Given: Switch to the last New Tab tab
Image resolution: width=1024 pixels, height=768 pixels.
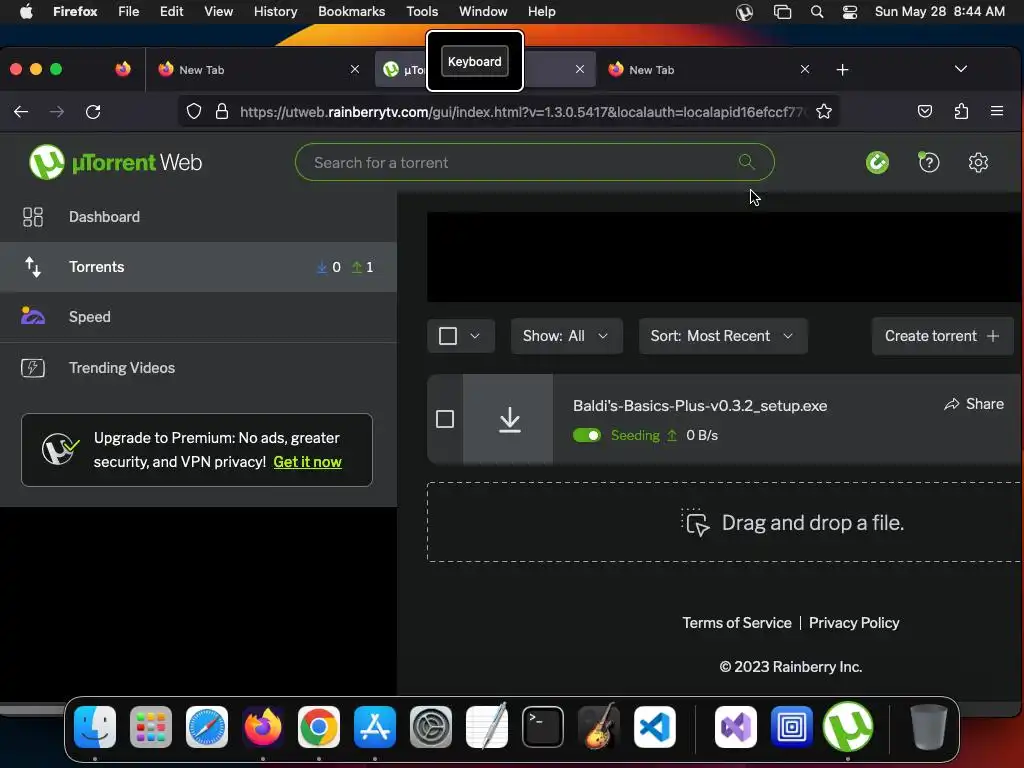Looking at the screenshot, I should 709,70.
